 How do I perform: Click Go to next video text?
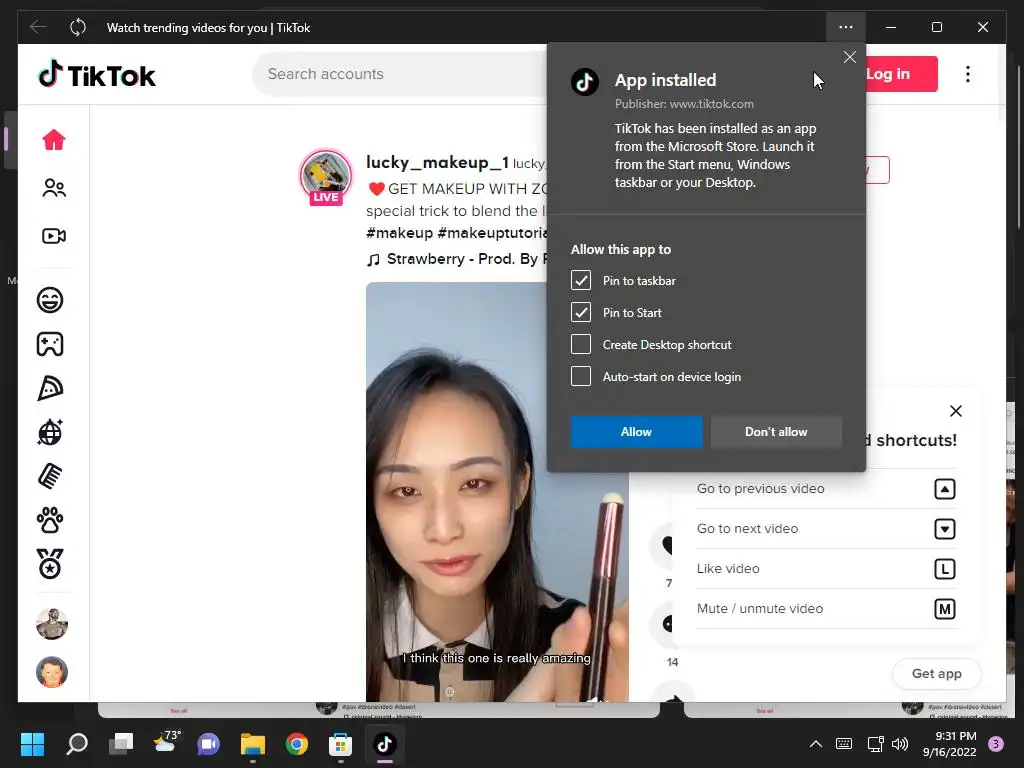tap(747, 528)
